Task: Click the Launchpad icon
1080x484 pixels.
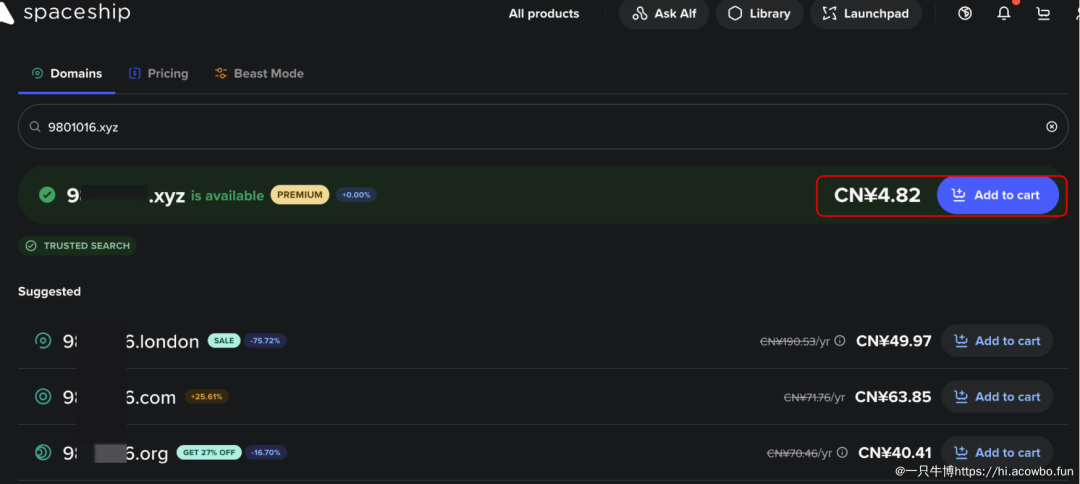Action: (x=829, y=14)
